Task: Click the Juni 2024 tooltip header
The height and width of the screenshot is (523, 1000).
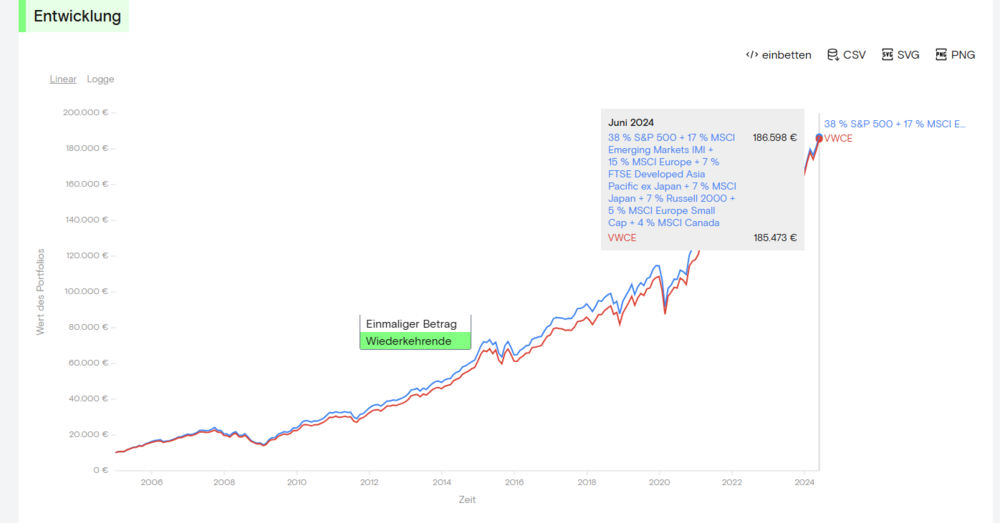Action: coord(631,122)
